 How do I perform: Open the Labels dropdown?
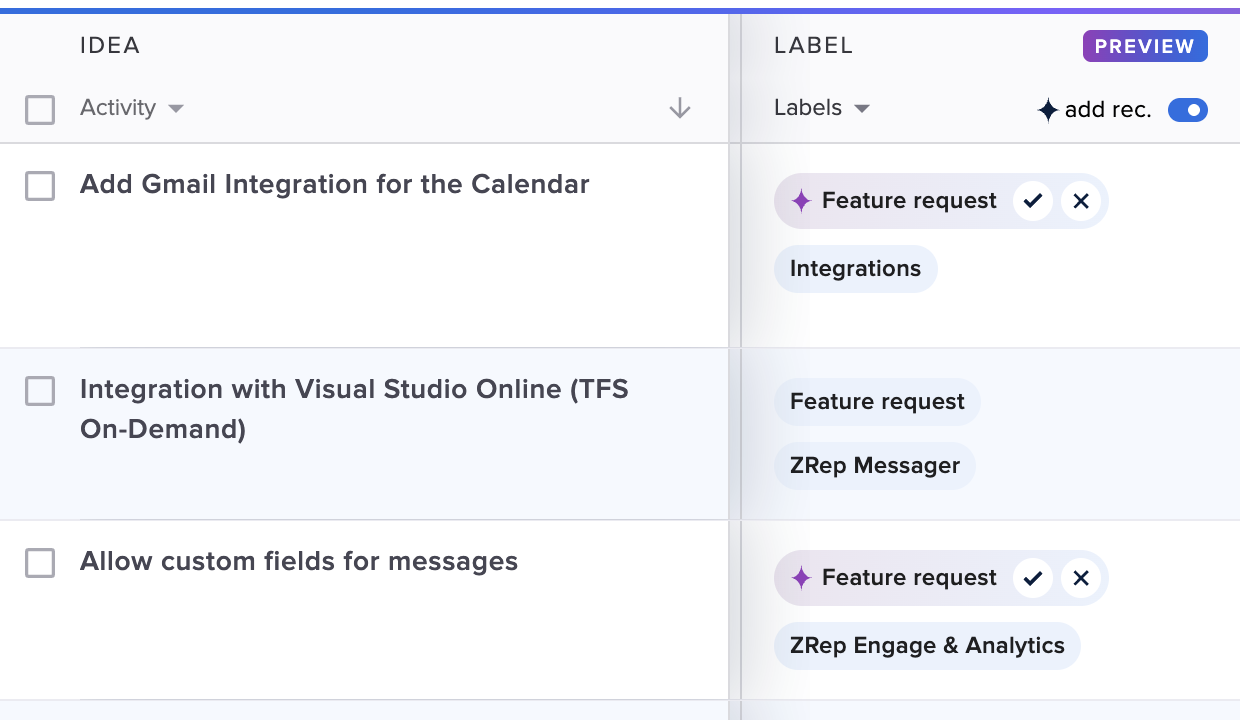pos(822,108)
